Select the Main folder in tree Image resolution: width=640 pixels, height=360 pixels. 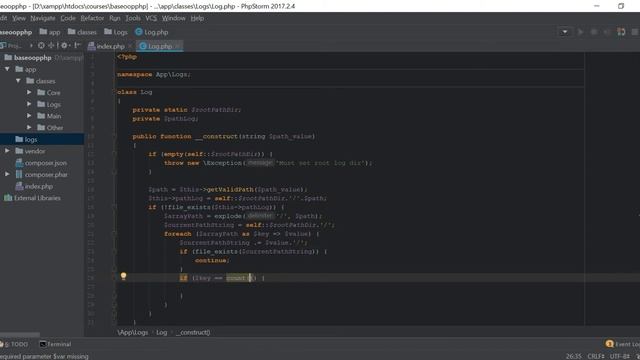pos(49,116)
